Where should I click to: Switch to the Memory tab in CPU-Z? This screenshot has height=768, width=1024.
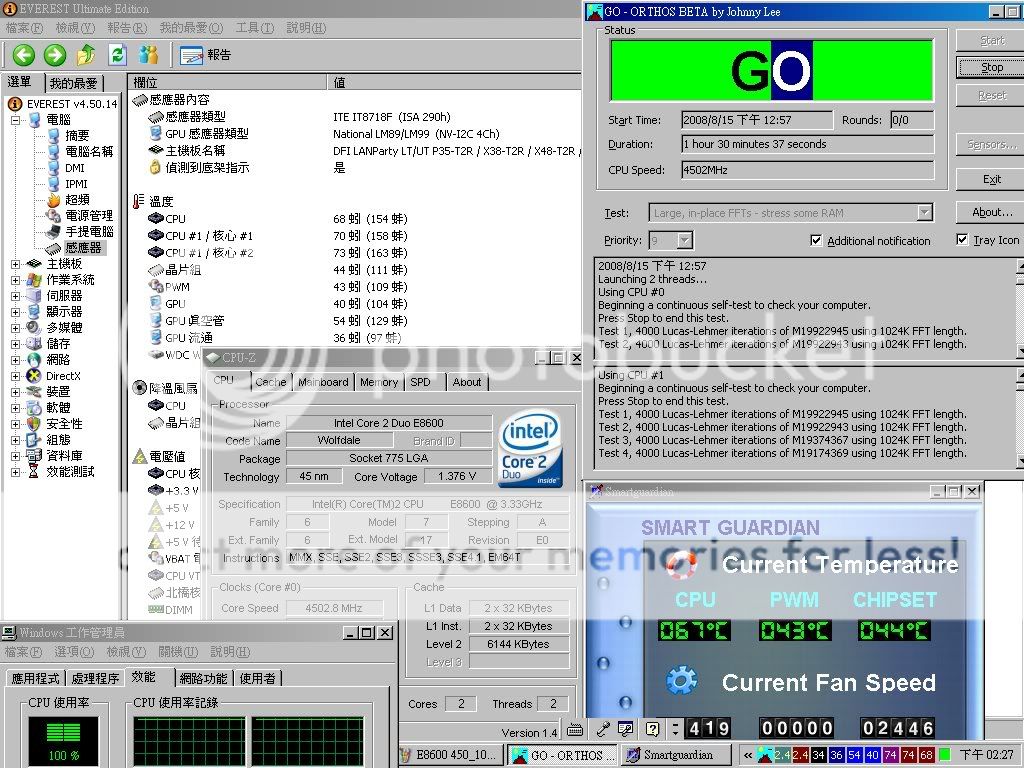click(379, 382)
